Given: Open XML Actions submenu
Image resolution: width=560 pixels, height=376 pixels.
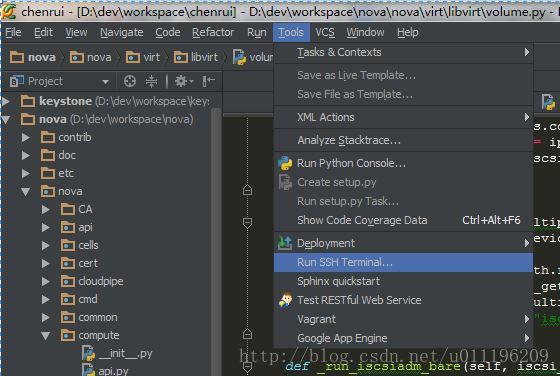Looking at the screenshot, I should [x=403, y=117].
